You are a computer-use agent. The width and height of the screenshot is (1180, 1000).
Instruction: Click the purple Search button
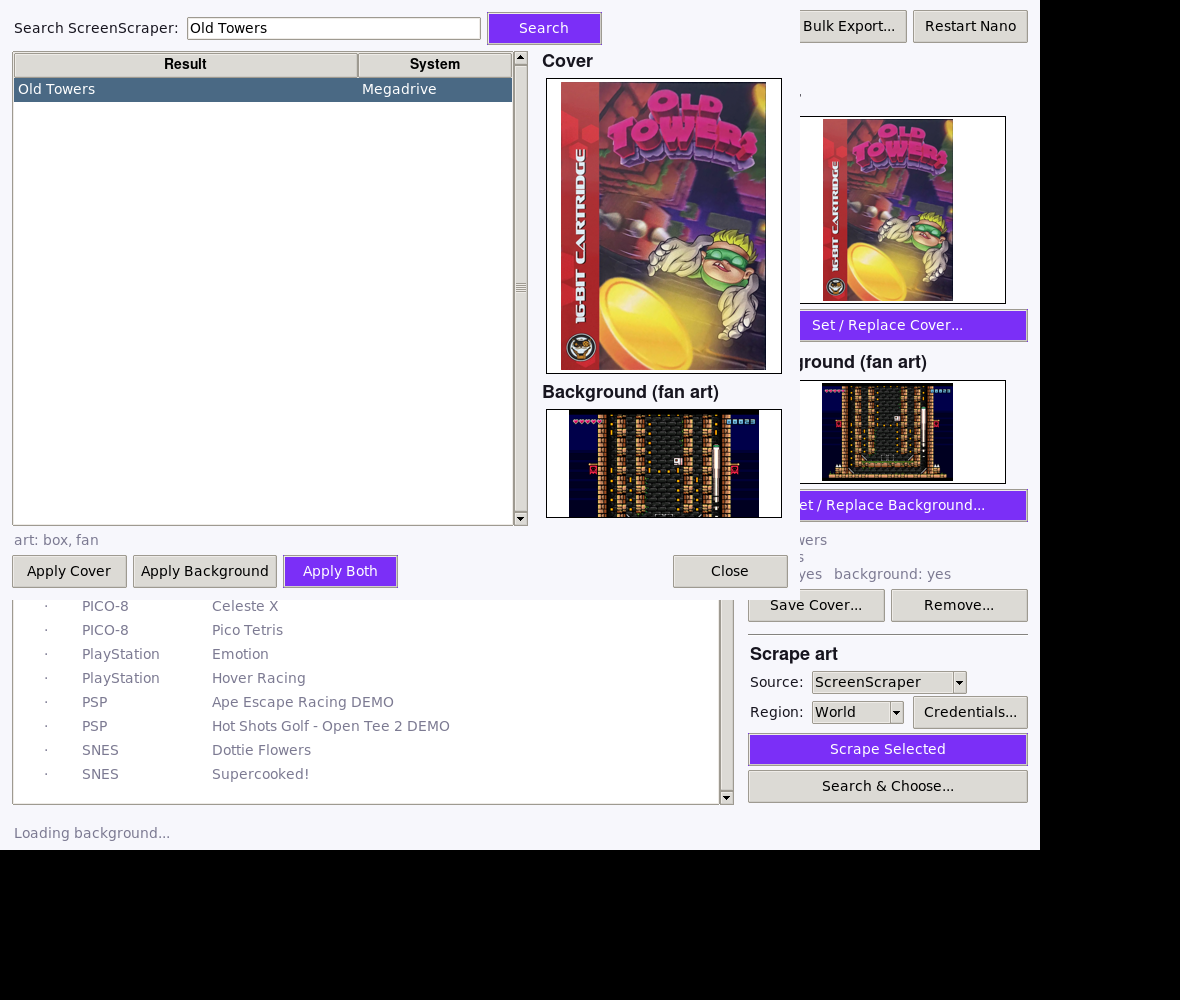coord(544,29)
